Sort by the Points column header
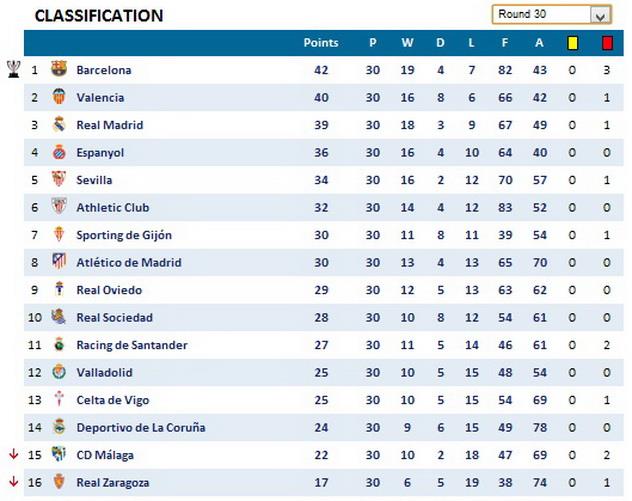The height and width of the screenshot is (501, 632). click(x=321, y=43)
